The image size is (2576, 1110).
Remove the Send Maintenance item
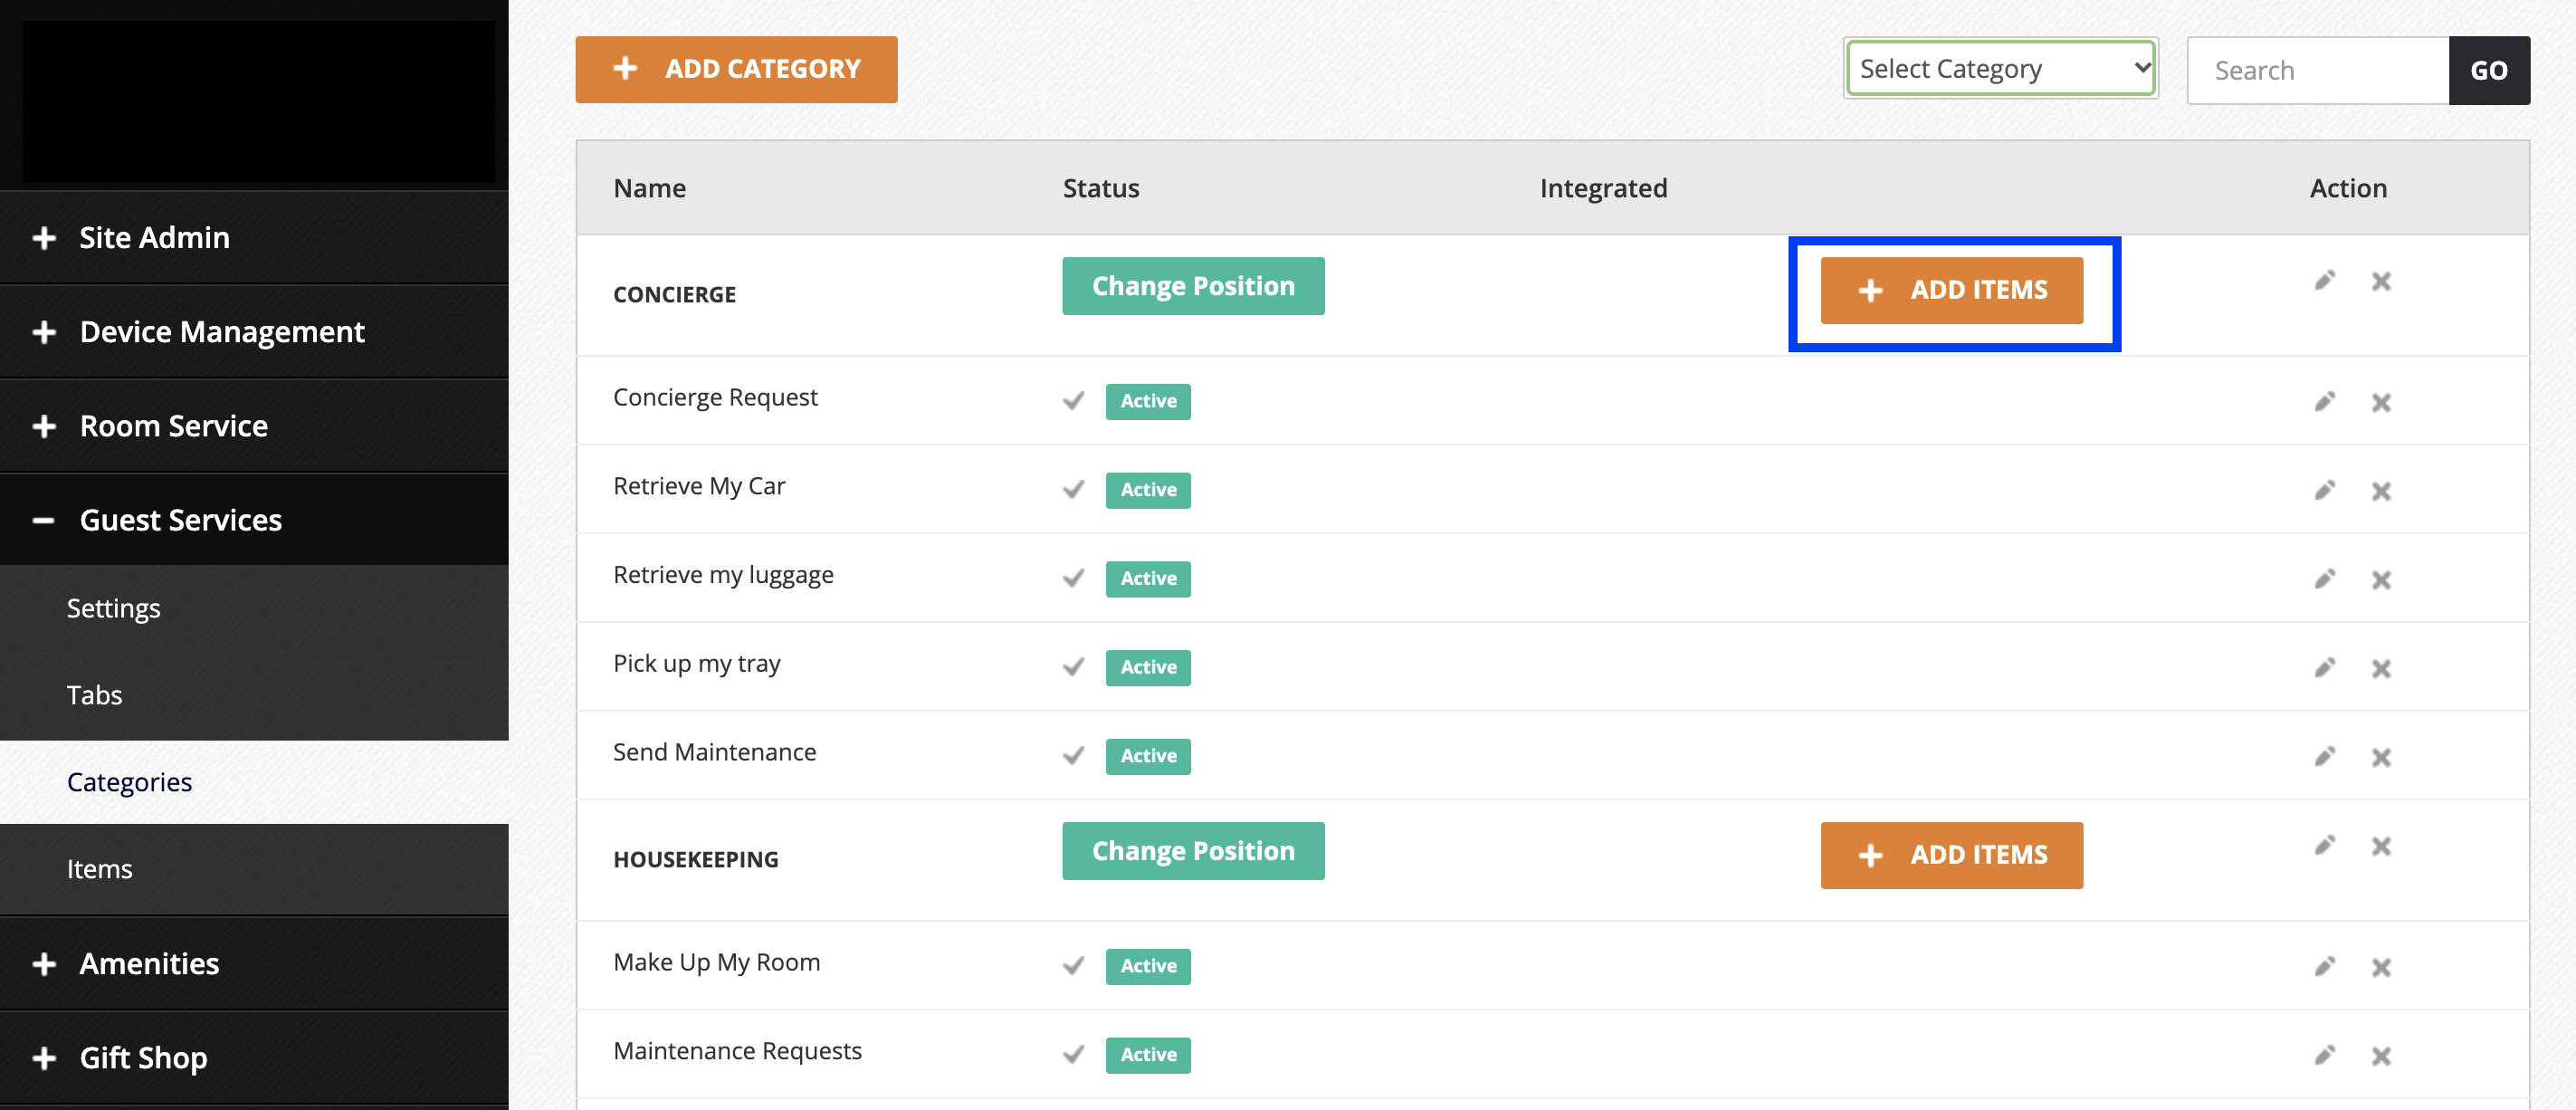[2381, 757]
